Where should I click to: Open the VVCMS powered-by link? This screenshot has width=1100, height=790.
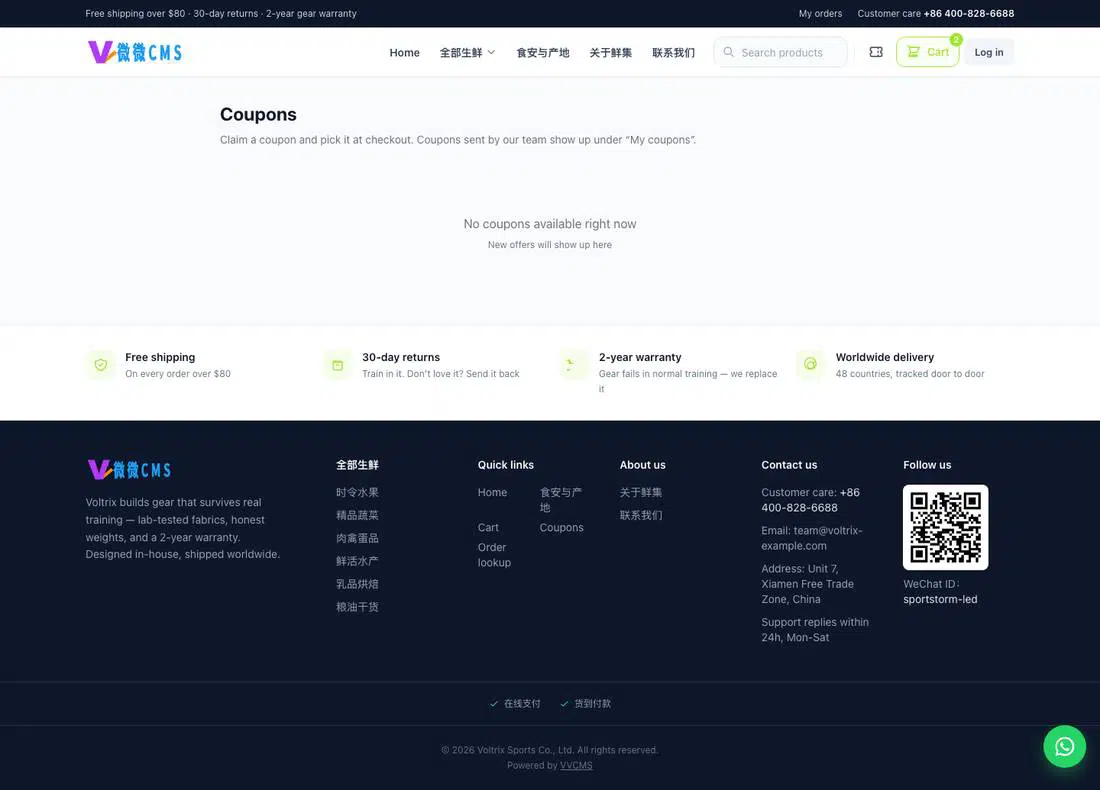(x=576, y=765)
